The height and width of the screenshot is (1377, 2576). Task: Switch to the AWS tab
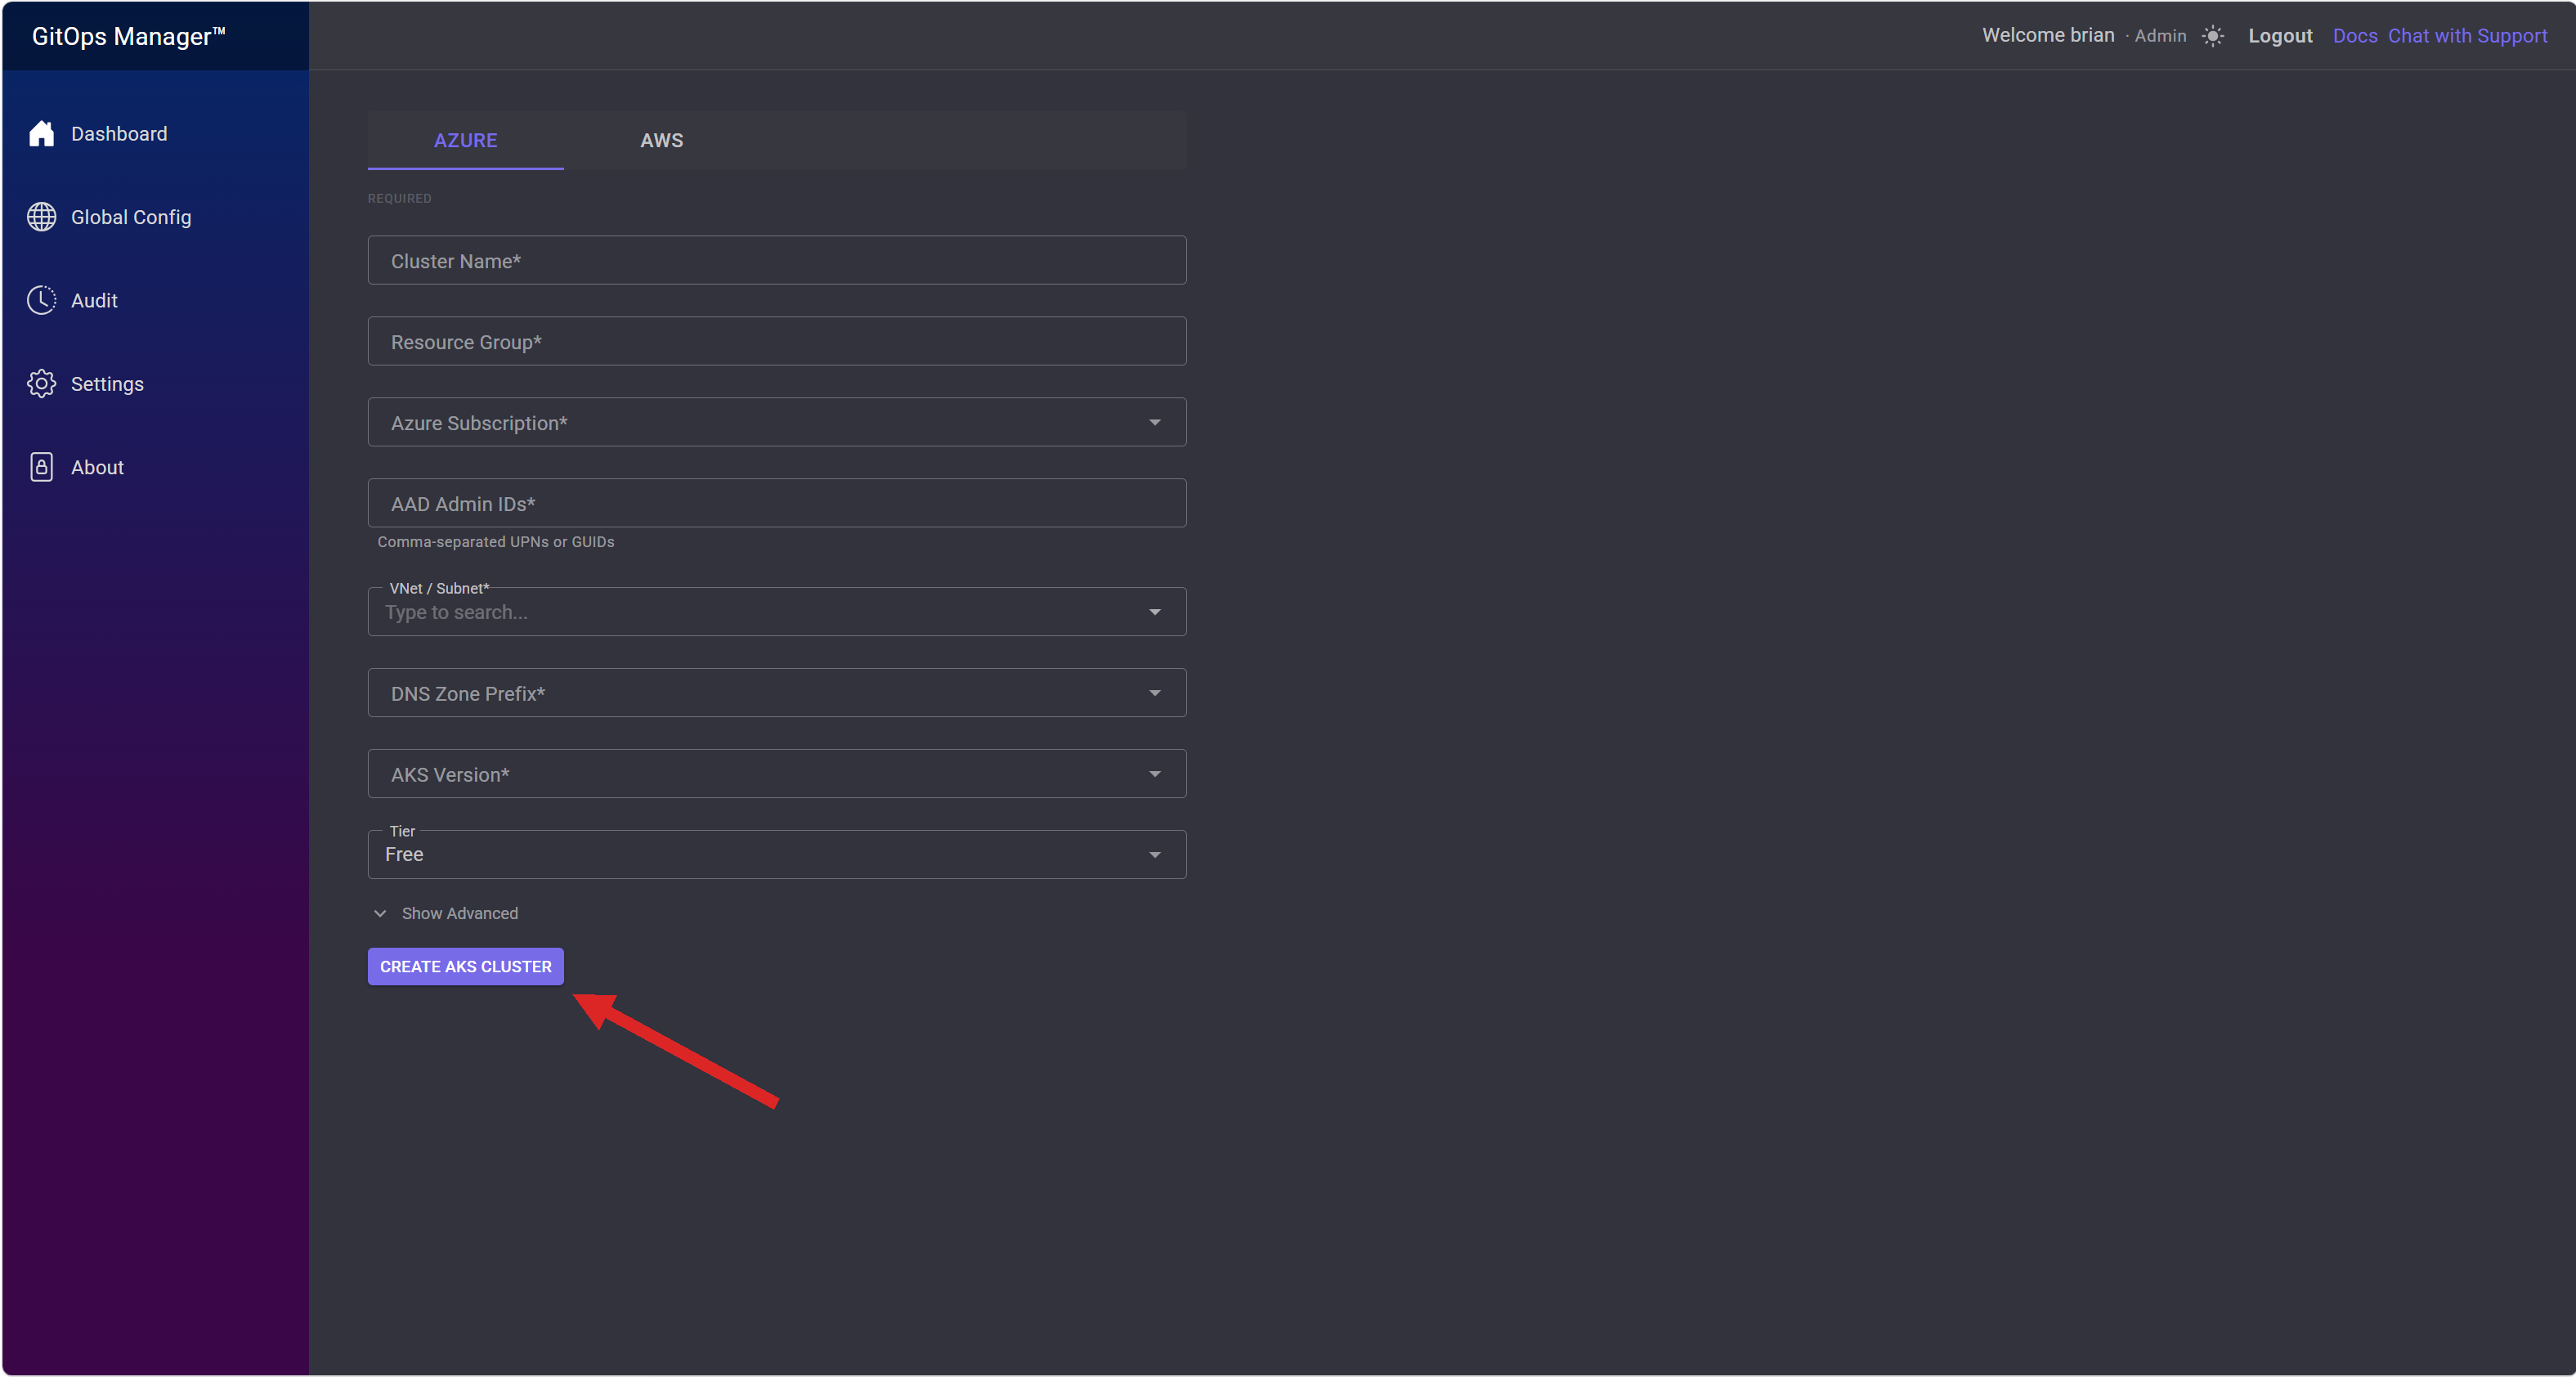(x=661, y=140)
